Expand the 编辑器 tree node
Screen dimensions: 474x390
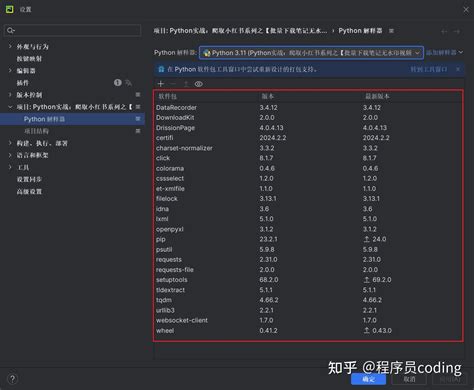pos(10,70)
